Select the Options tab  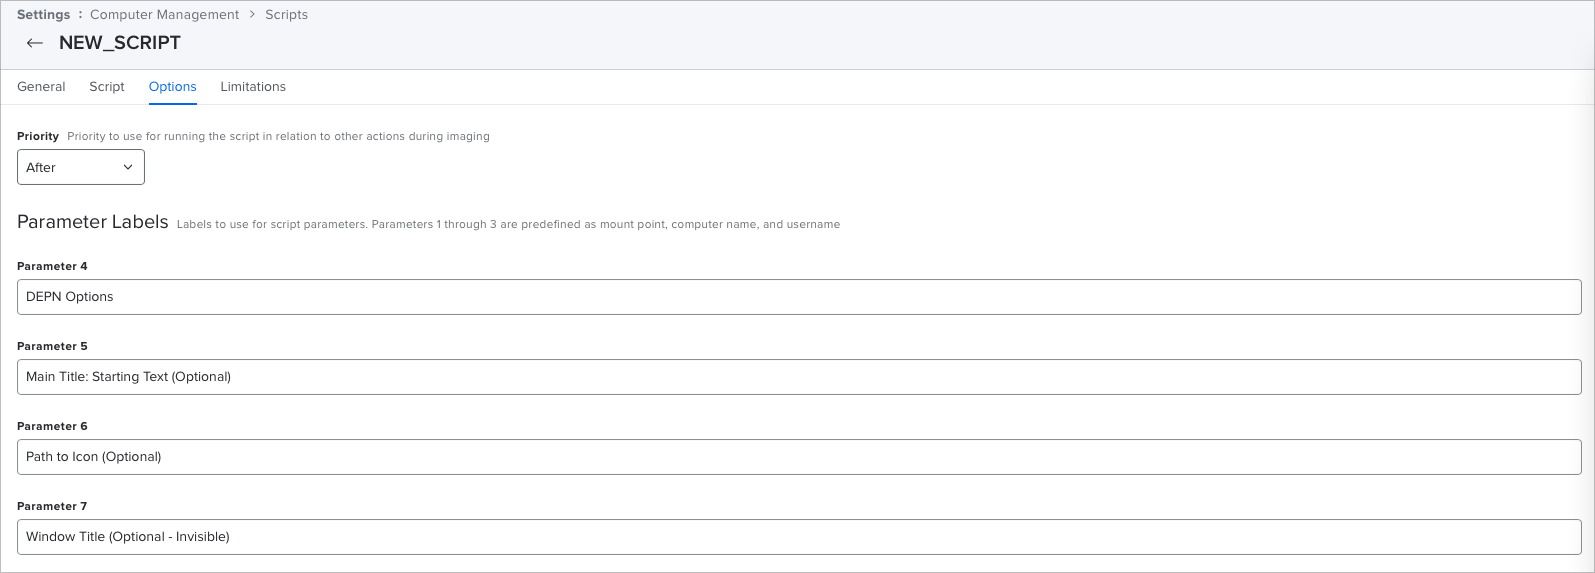coord(173,87)
